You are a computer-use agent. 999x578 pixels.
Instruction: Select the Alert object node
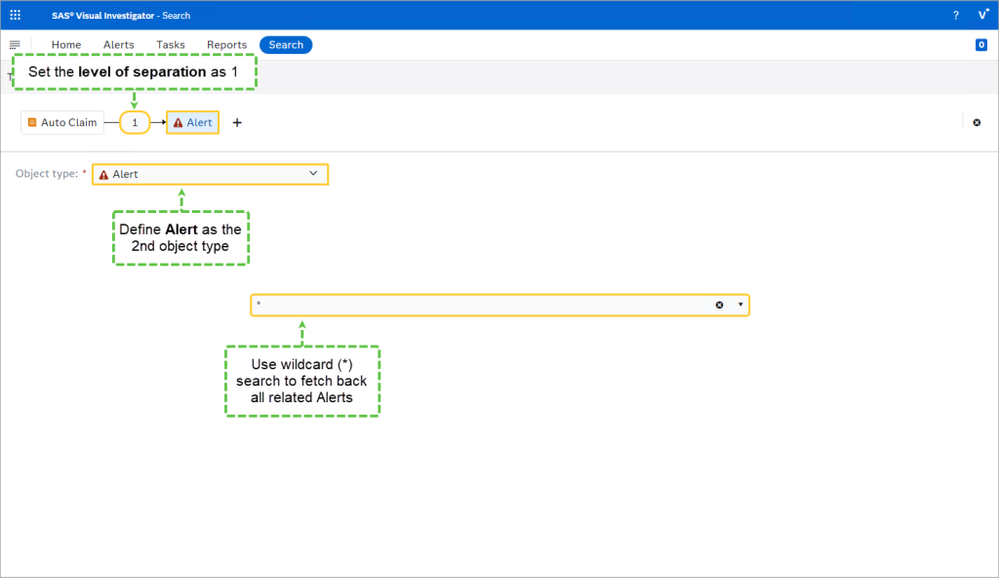coord(192,122)
